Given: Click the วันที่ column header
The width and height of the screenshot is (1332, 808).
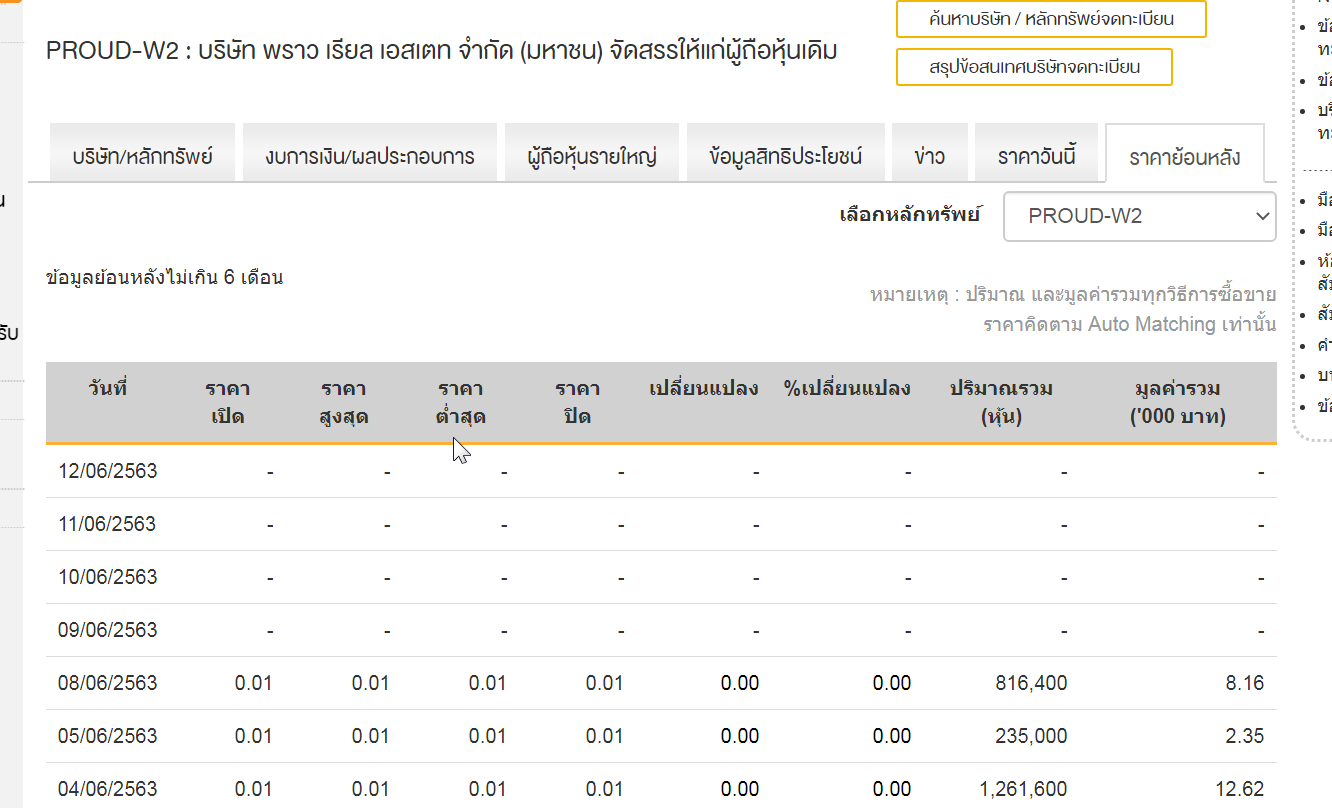Looking at the screenshot, I should 107,389.
